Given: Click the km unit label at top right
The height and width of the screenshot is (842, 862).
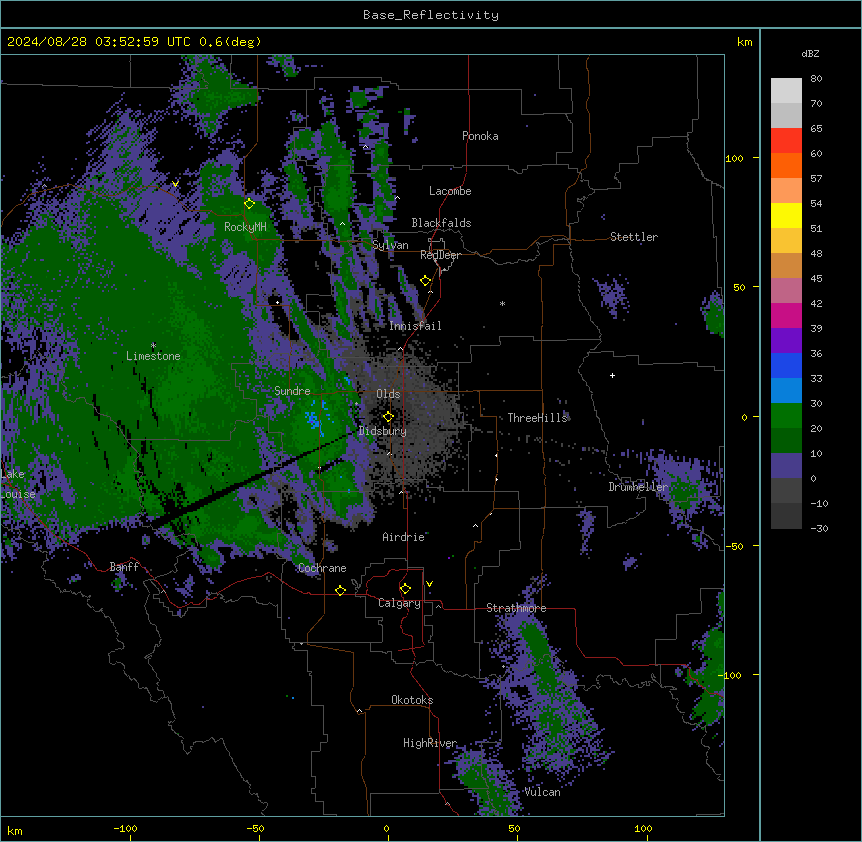Looking at the screenshot, I should [x=744, y=42].
